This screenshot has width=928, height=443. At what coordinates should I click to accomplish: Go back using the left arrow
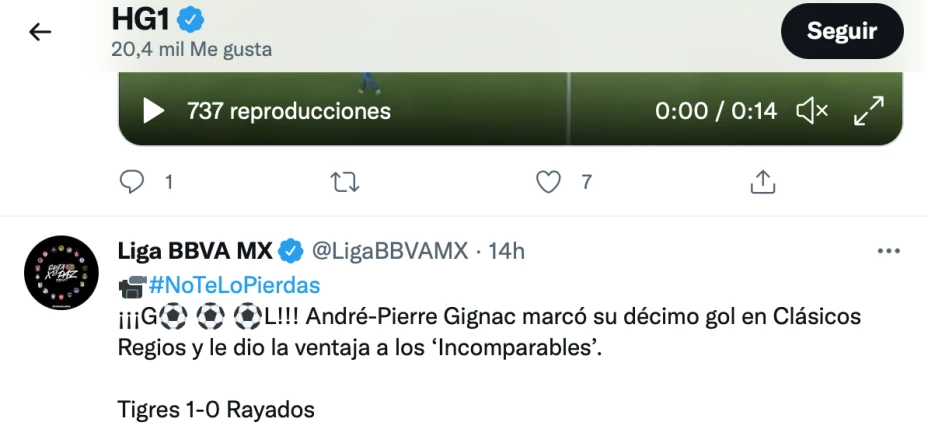click(x=40, y=32)
